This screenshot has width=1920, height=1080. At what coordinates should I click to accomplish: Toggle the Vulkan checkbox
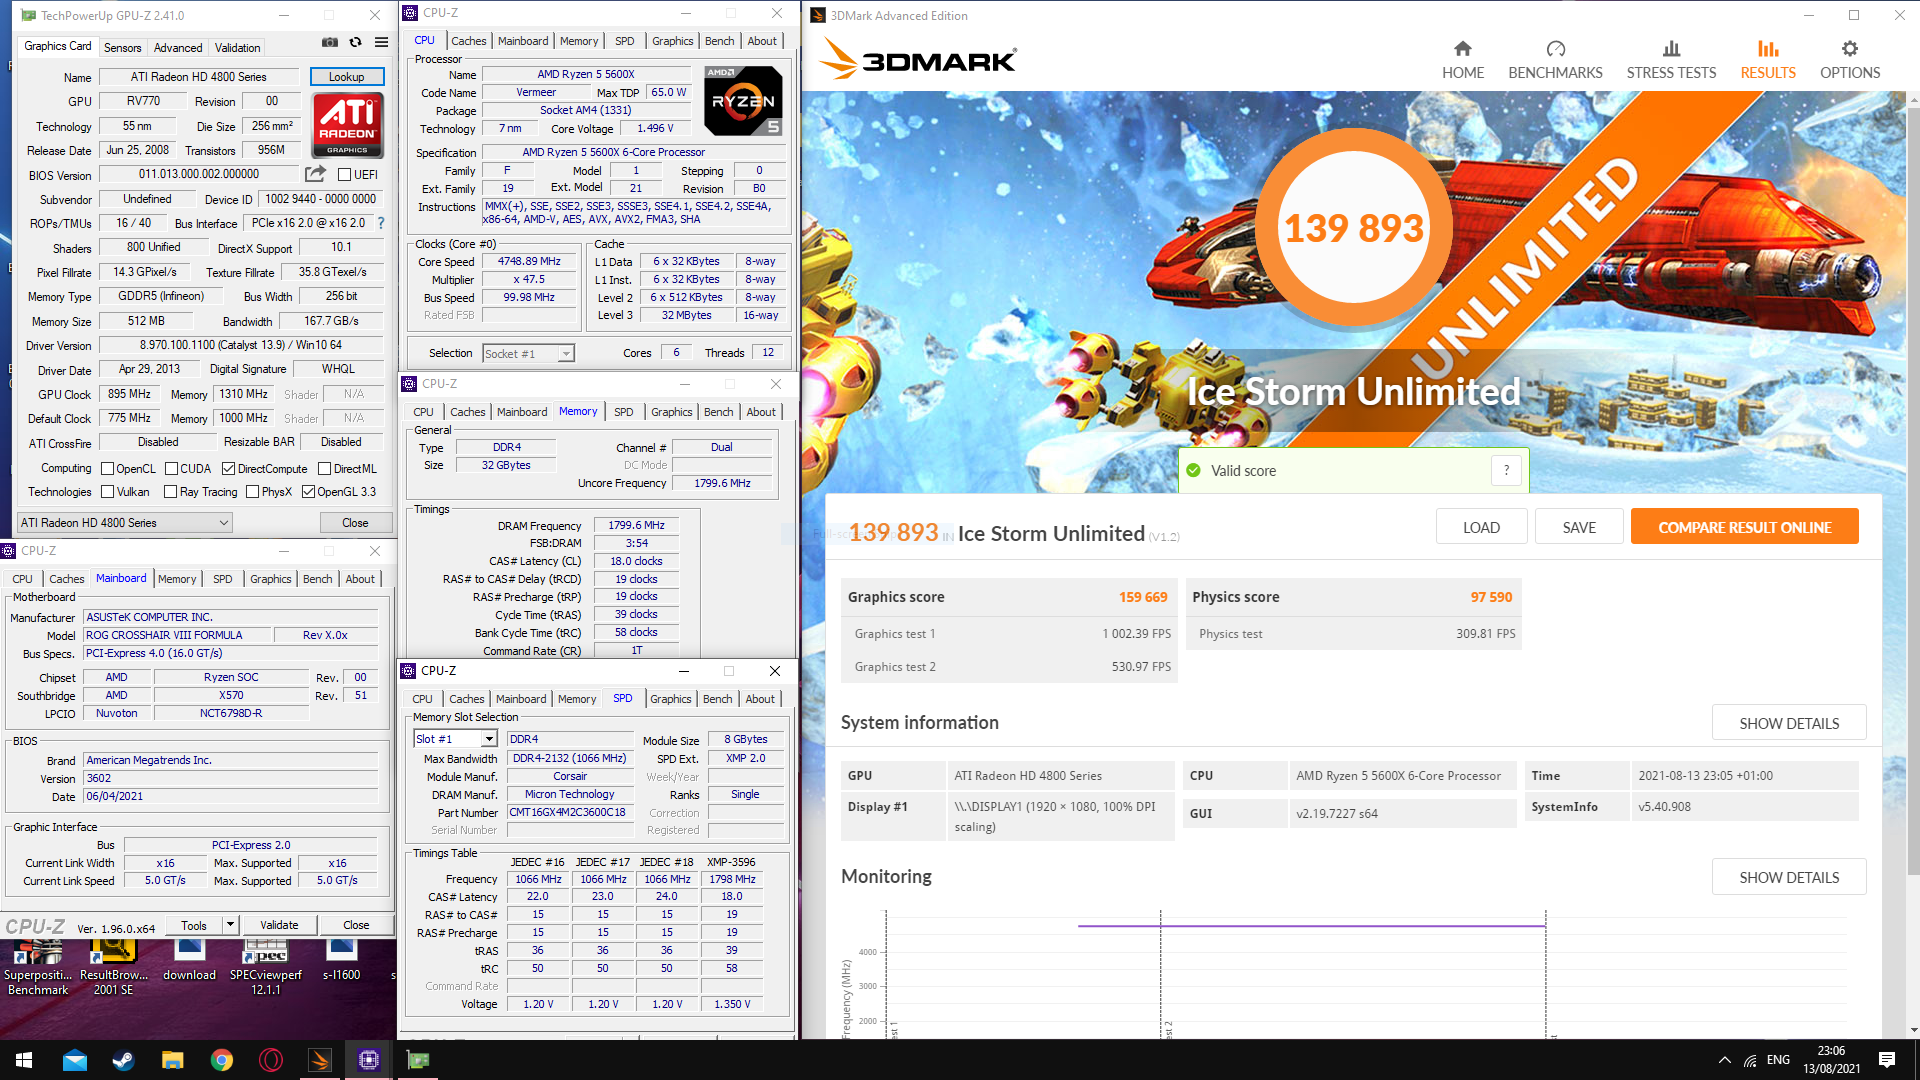pyautogui.click(x=108, y=491)
